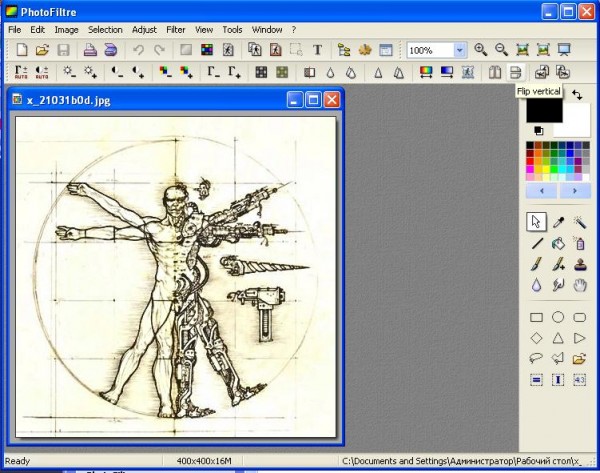Select the Clone stamp tool
The image size is (600, 473).
[x=580, y=264]
